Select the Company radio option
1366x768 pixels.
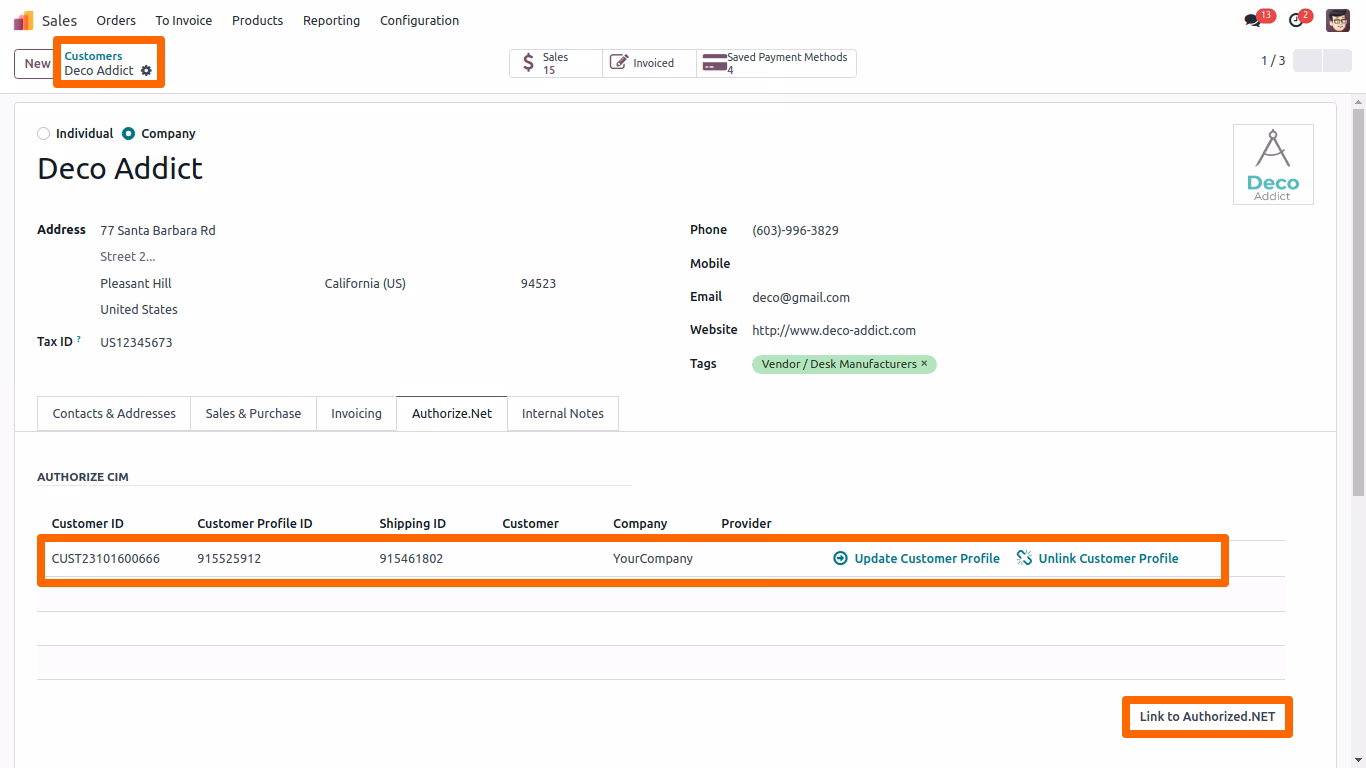[128, 134]
